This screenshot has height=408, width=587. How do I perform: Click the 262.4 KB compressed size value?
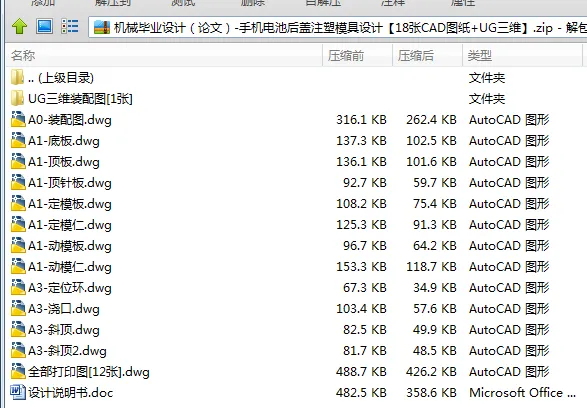point(431,119)
